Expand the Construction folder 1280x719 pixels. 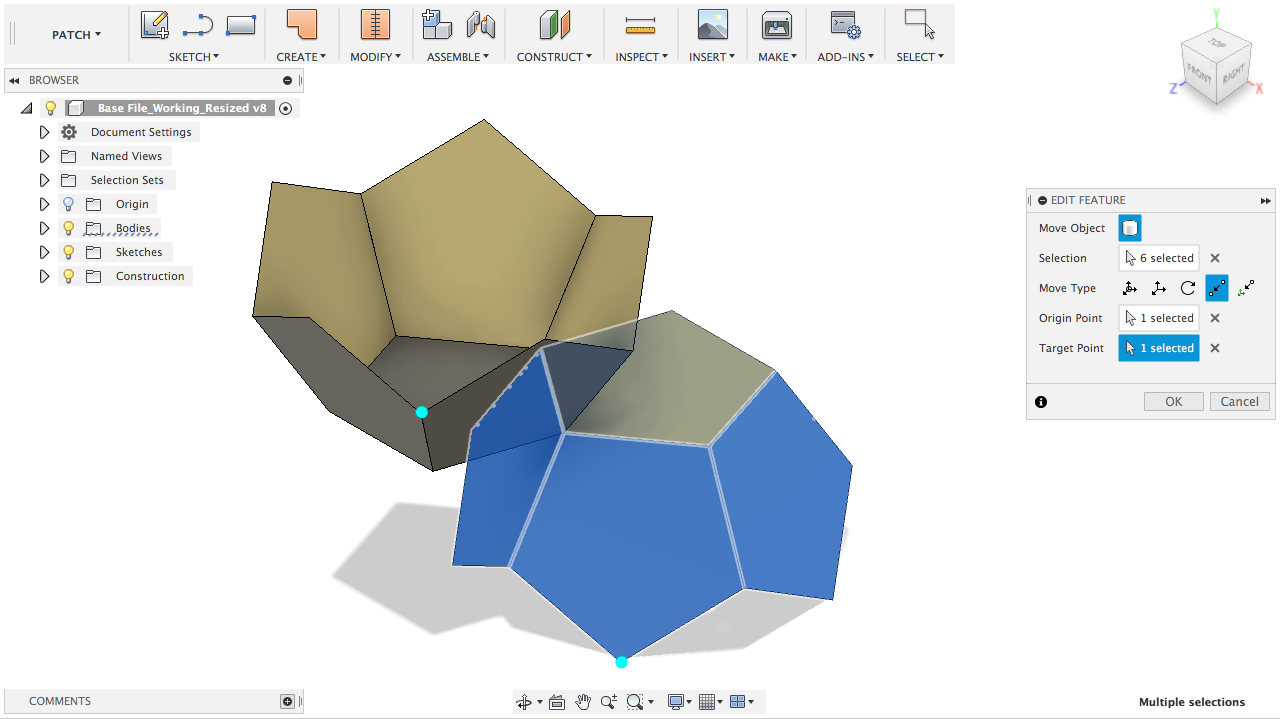coord(44,276)
